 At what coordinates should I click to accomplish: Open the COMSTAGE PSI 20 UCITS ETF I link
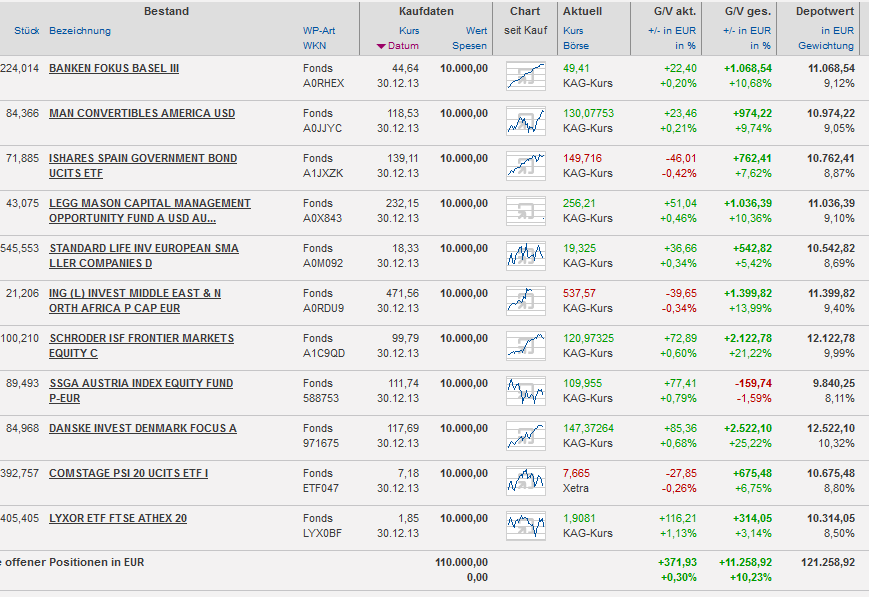[x=128, y=473]
